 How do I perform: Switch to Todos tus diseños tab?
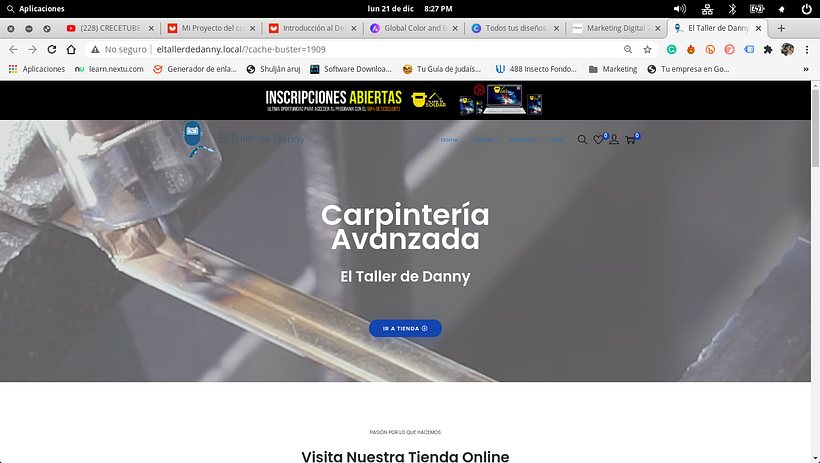(516, 28)
